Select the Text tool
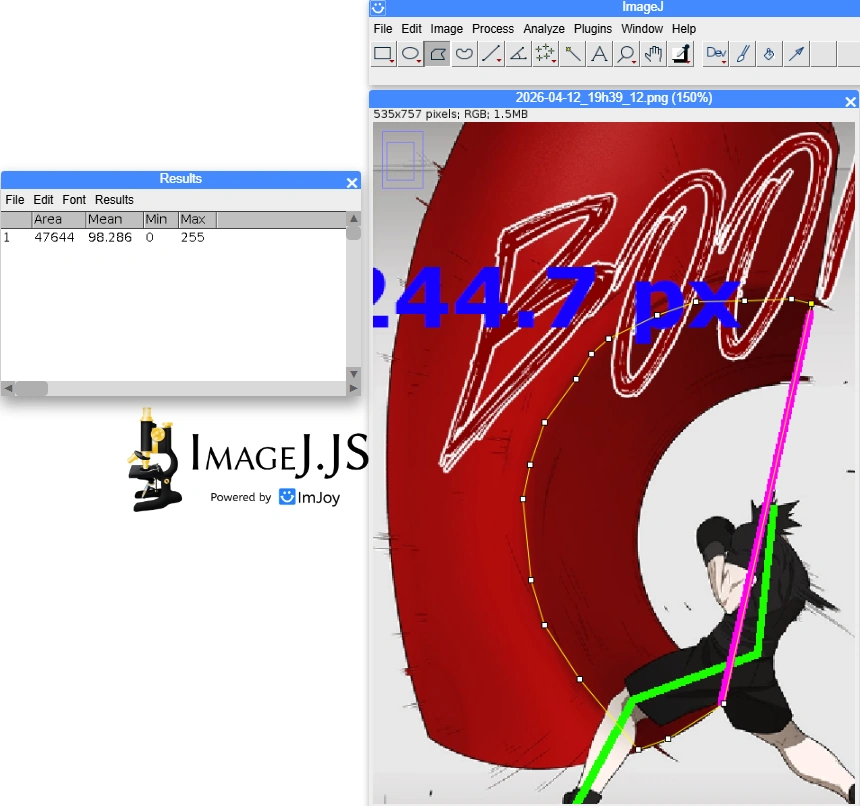This screenshot has width=860, height=806. tap(599, 54)
